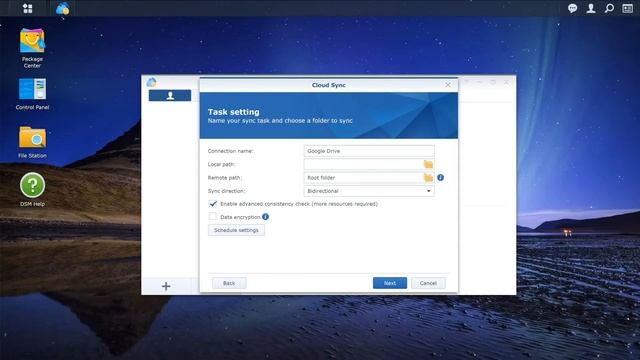Close the Cloud Sync dialog
The width and height of the screenshot is (640, 360).
click(x=448, y=85)
